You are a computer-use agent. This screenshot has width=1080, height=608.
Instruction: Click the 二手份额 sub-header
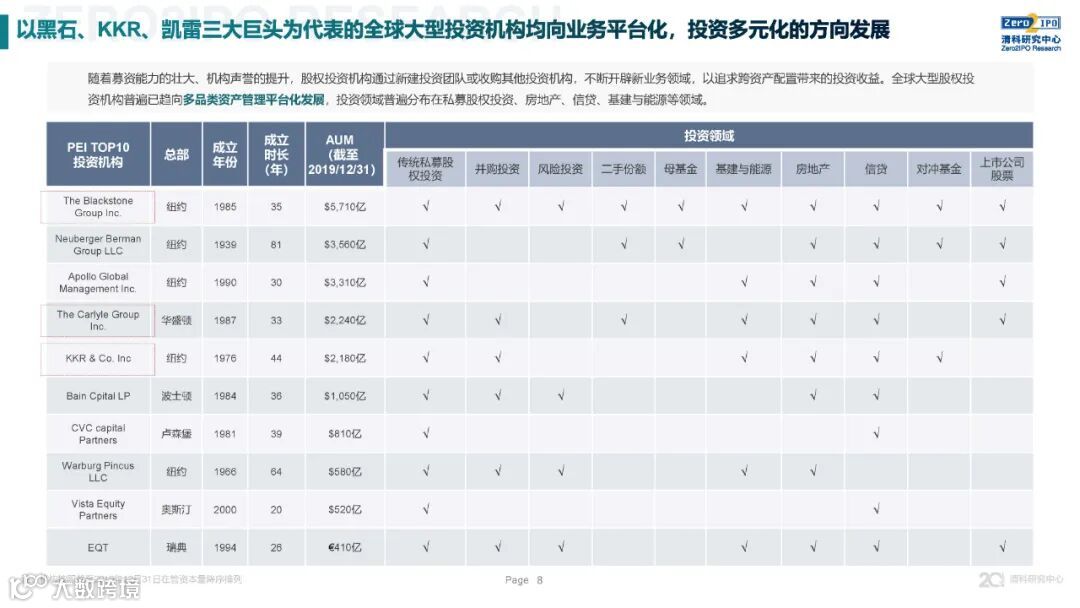pos(623,169)
